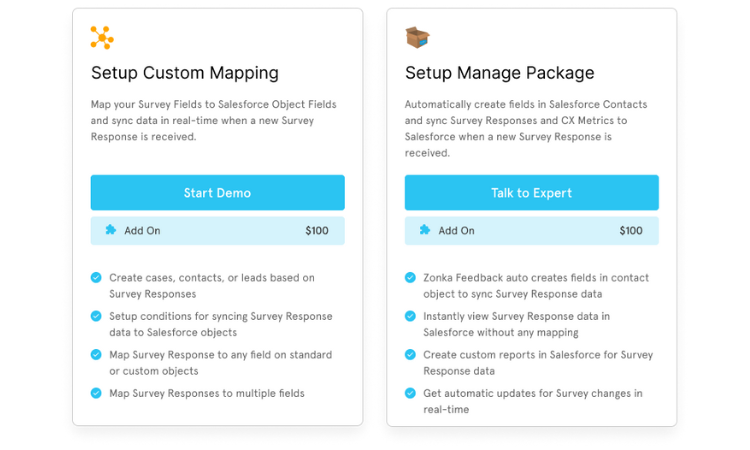Open the Setup Custom Mapping heading

tap(185, 73)
